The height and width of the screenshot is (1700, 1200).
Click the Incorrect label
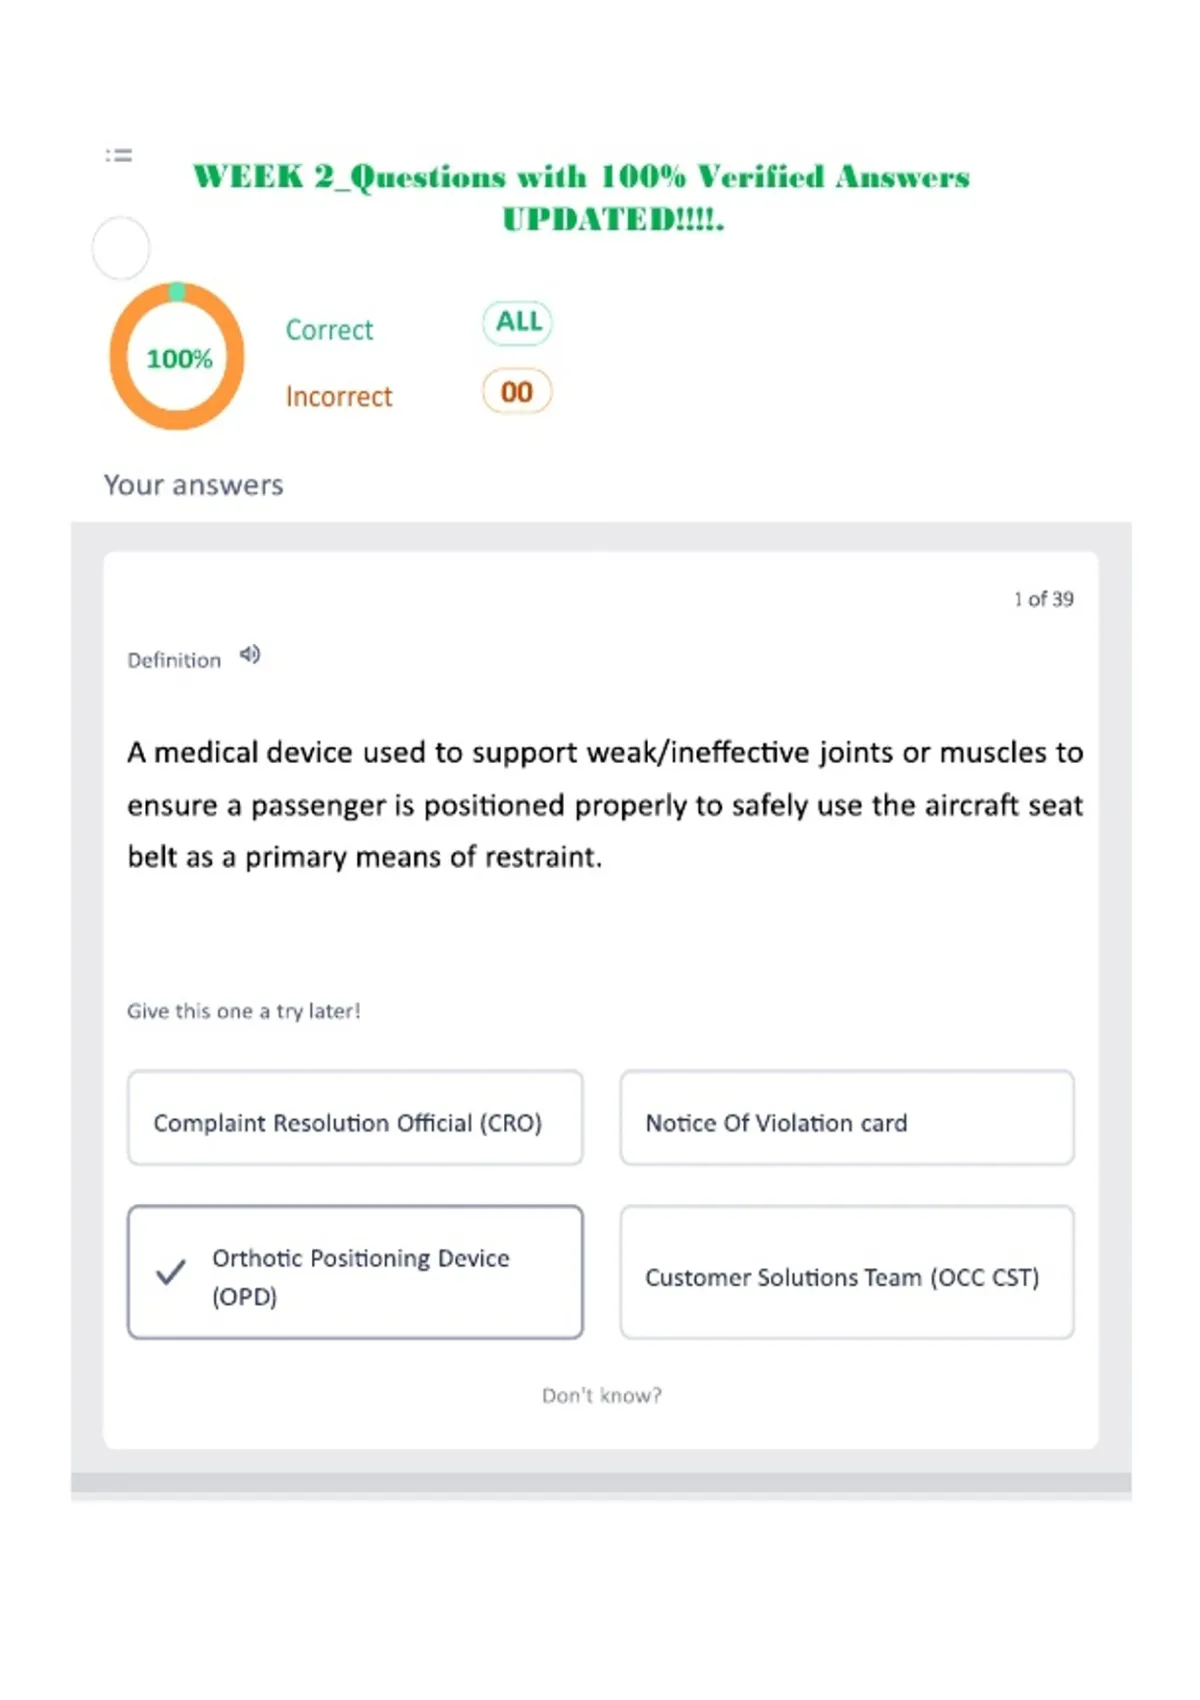point(339,397)
